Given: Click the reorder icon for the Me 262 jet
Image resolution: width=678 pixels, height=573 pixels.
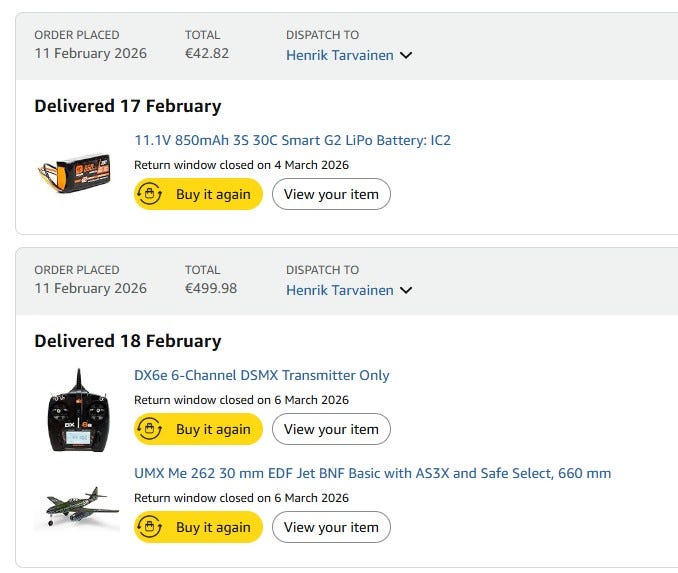Looking at the screenshot, I should click(x=150, y=527).
